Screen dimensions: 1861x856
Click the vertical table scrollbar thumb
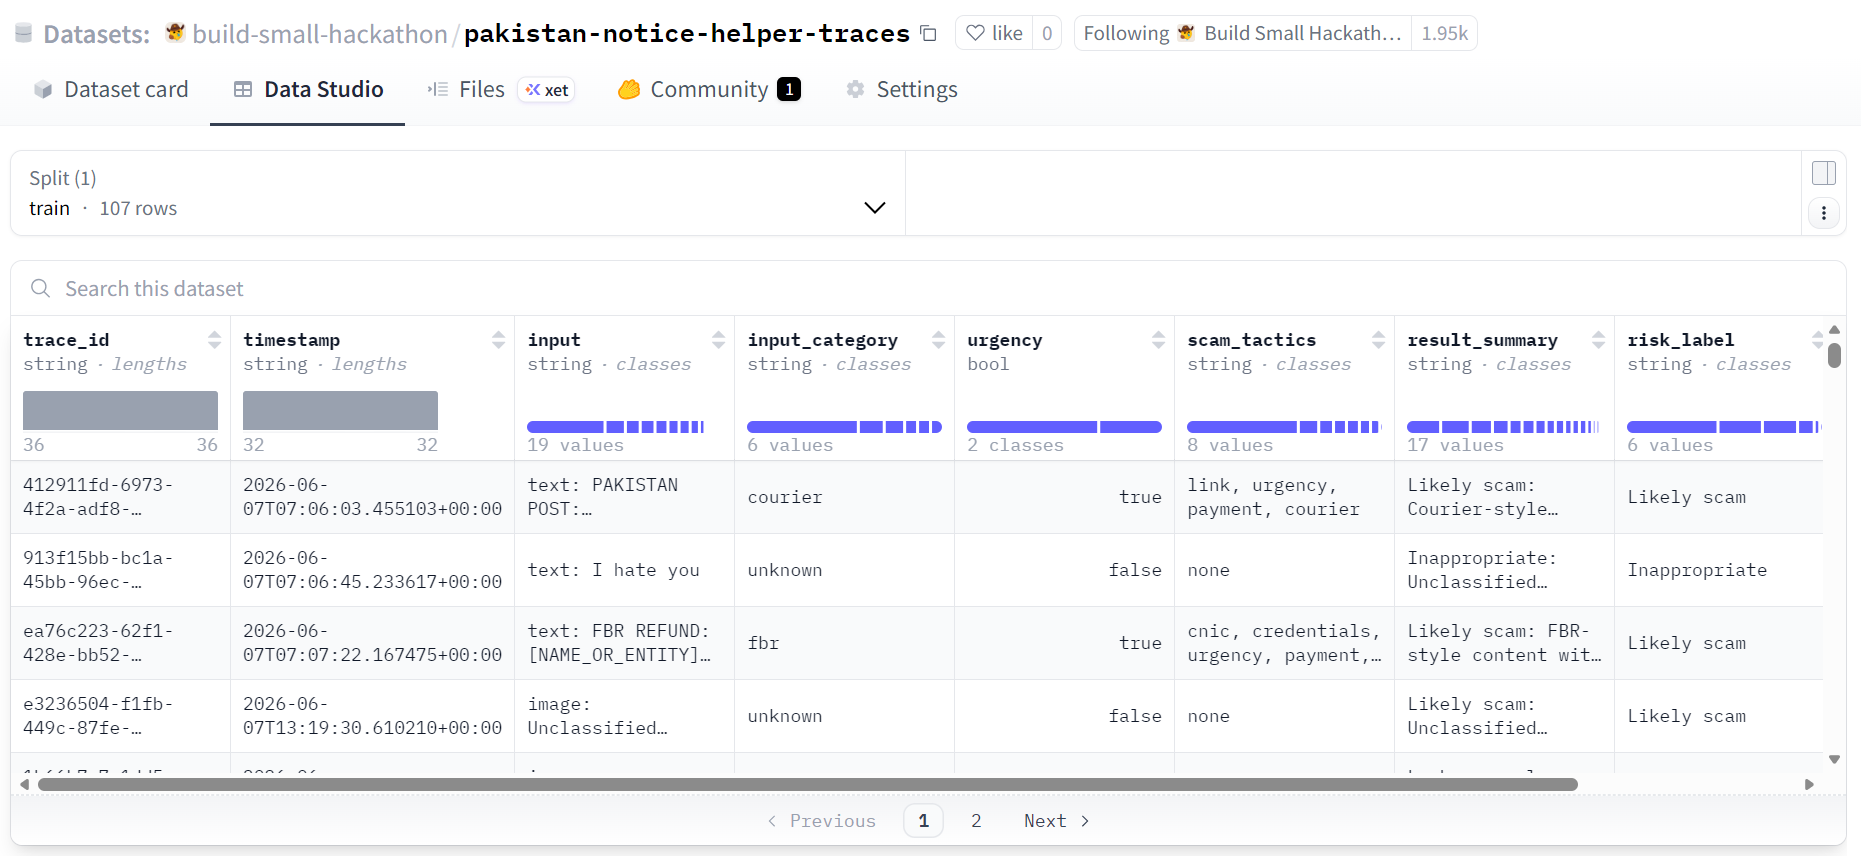pos(1834,356)
